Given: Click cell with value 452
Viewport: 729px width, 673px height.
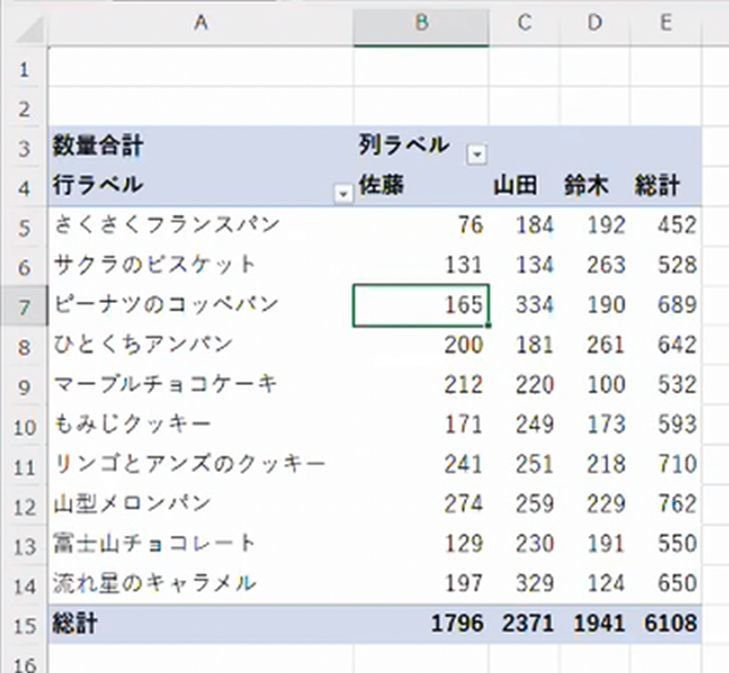Looking at the screenshot, I should tap(666, 225).
